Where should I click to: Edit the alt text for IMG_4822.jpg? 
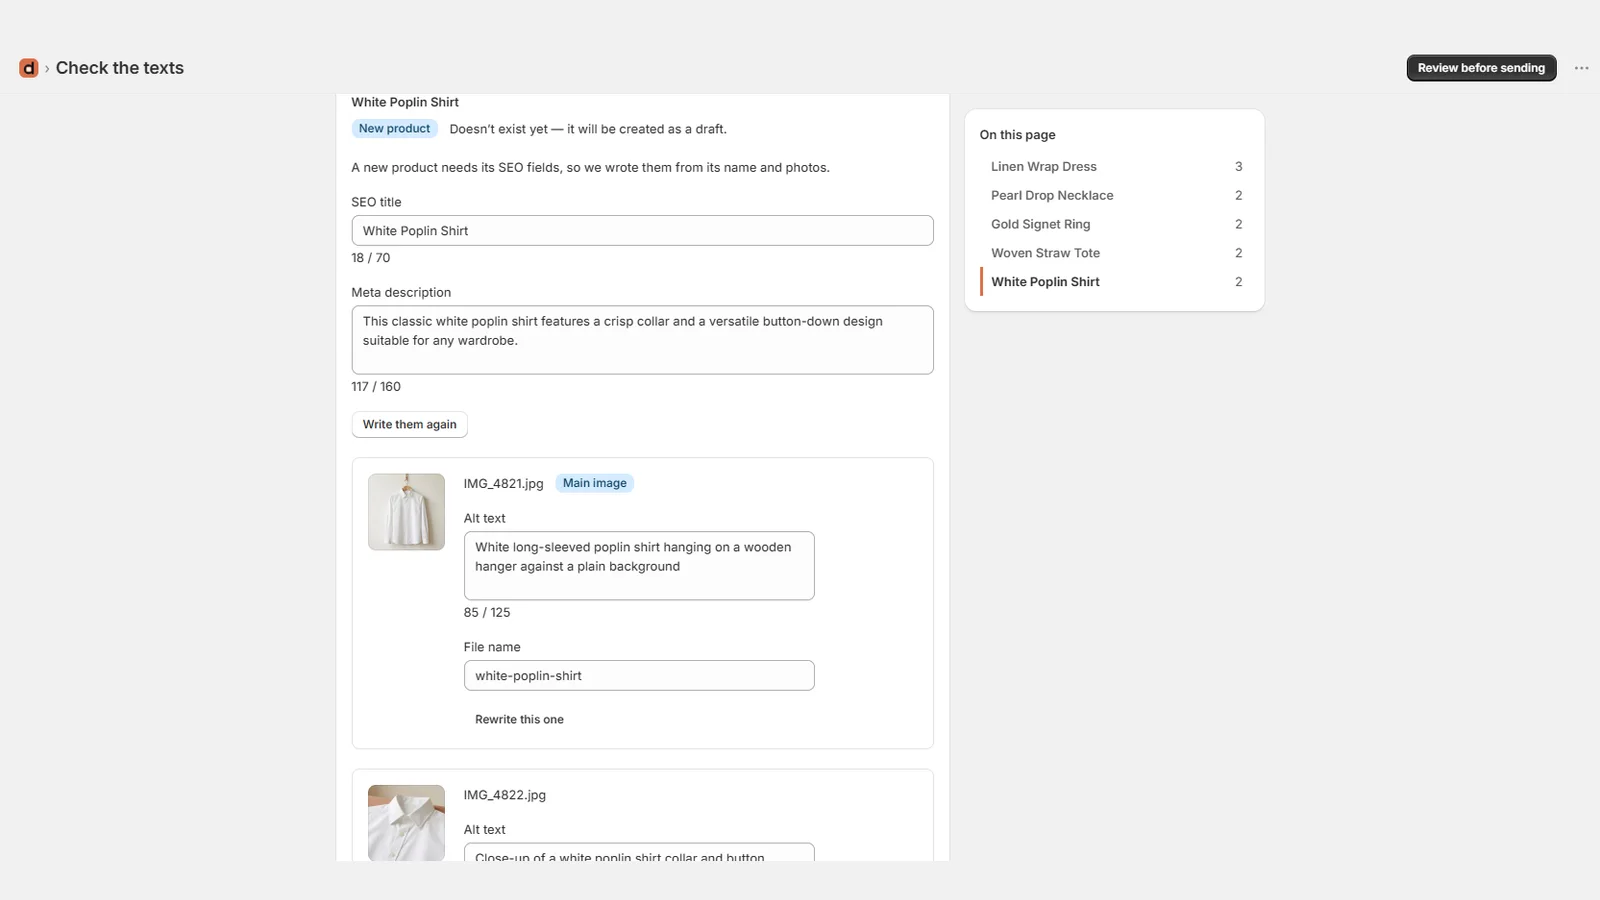pos(639,852)
